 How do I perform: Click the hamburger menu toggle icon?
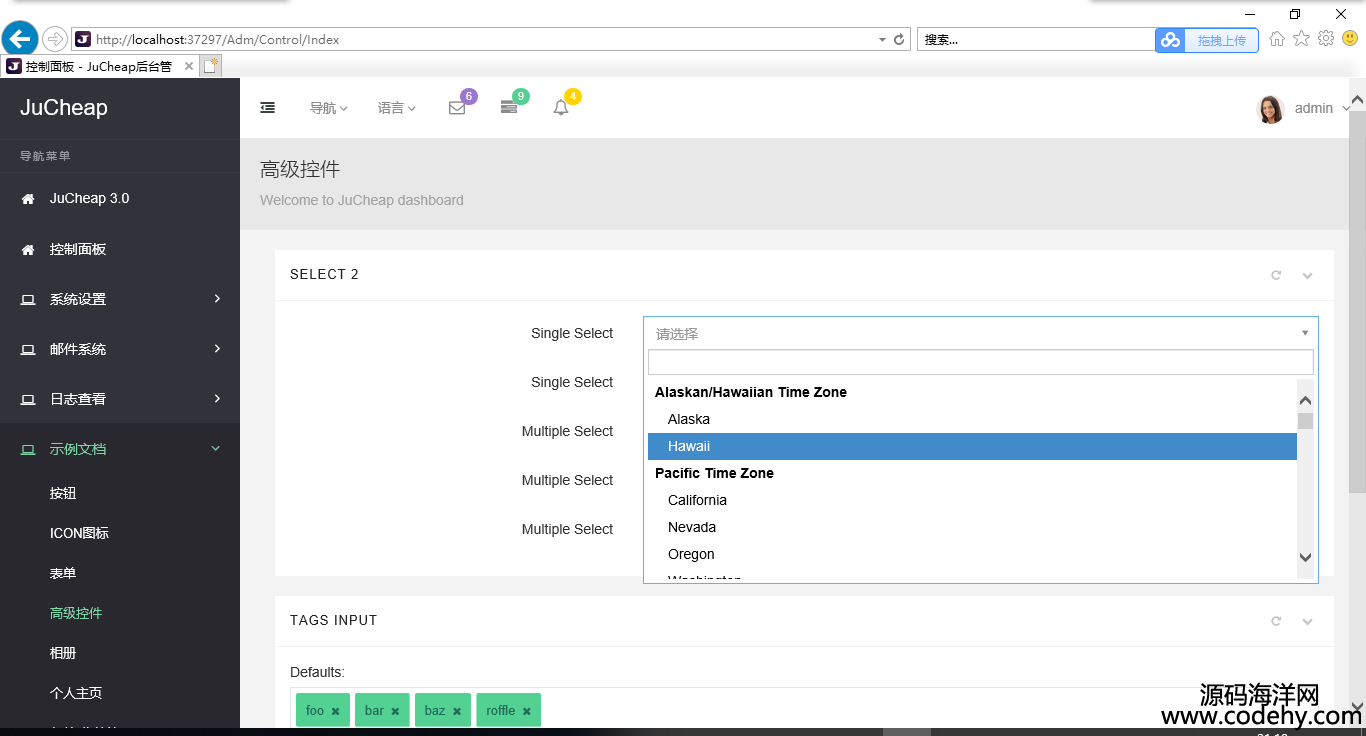tap(268, 108)
